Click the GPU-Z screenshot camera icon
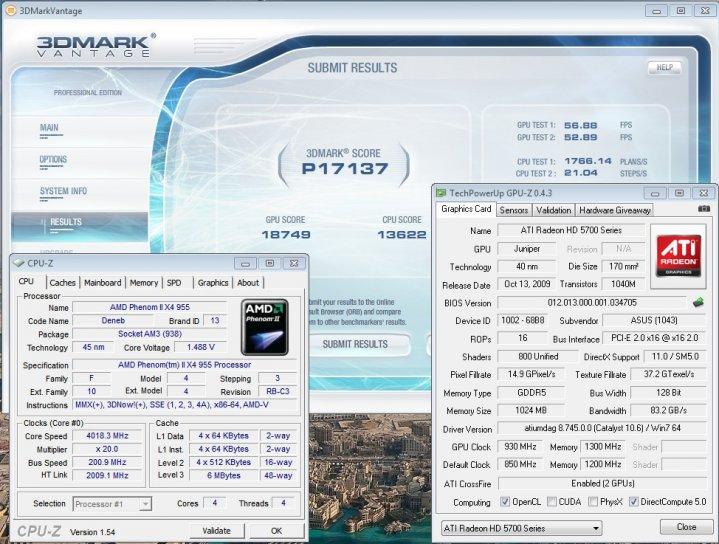Screen dimensions: 719x544 coord(704,210)
